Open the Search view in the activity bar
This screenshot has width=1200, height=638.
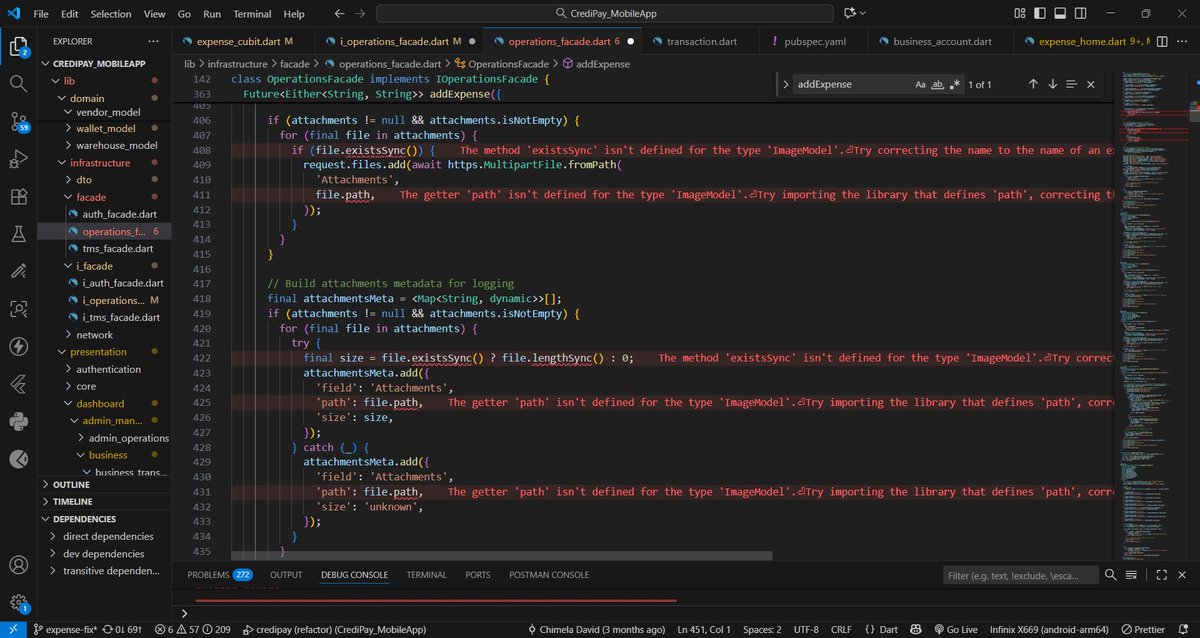(x=18, y=85)
